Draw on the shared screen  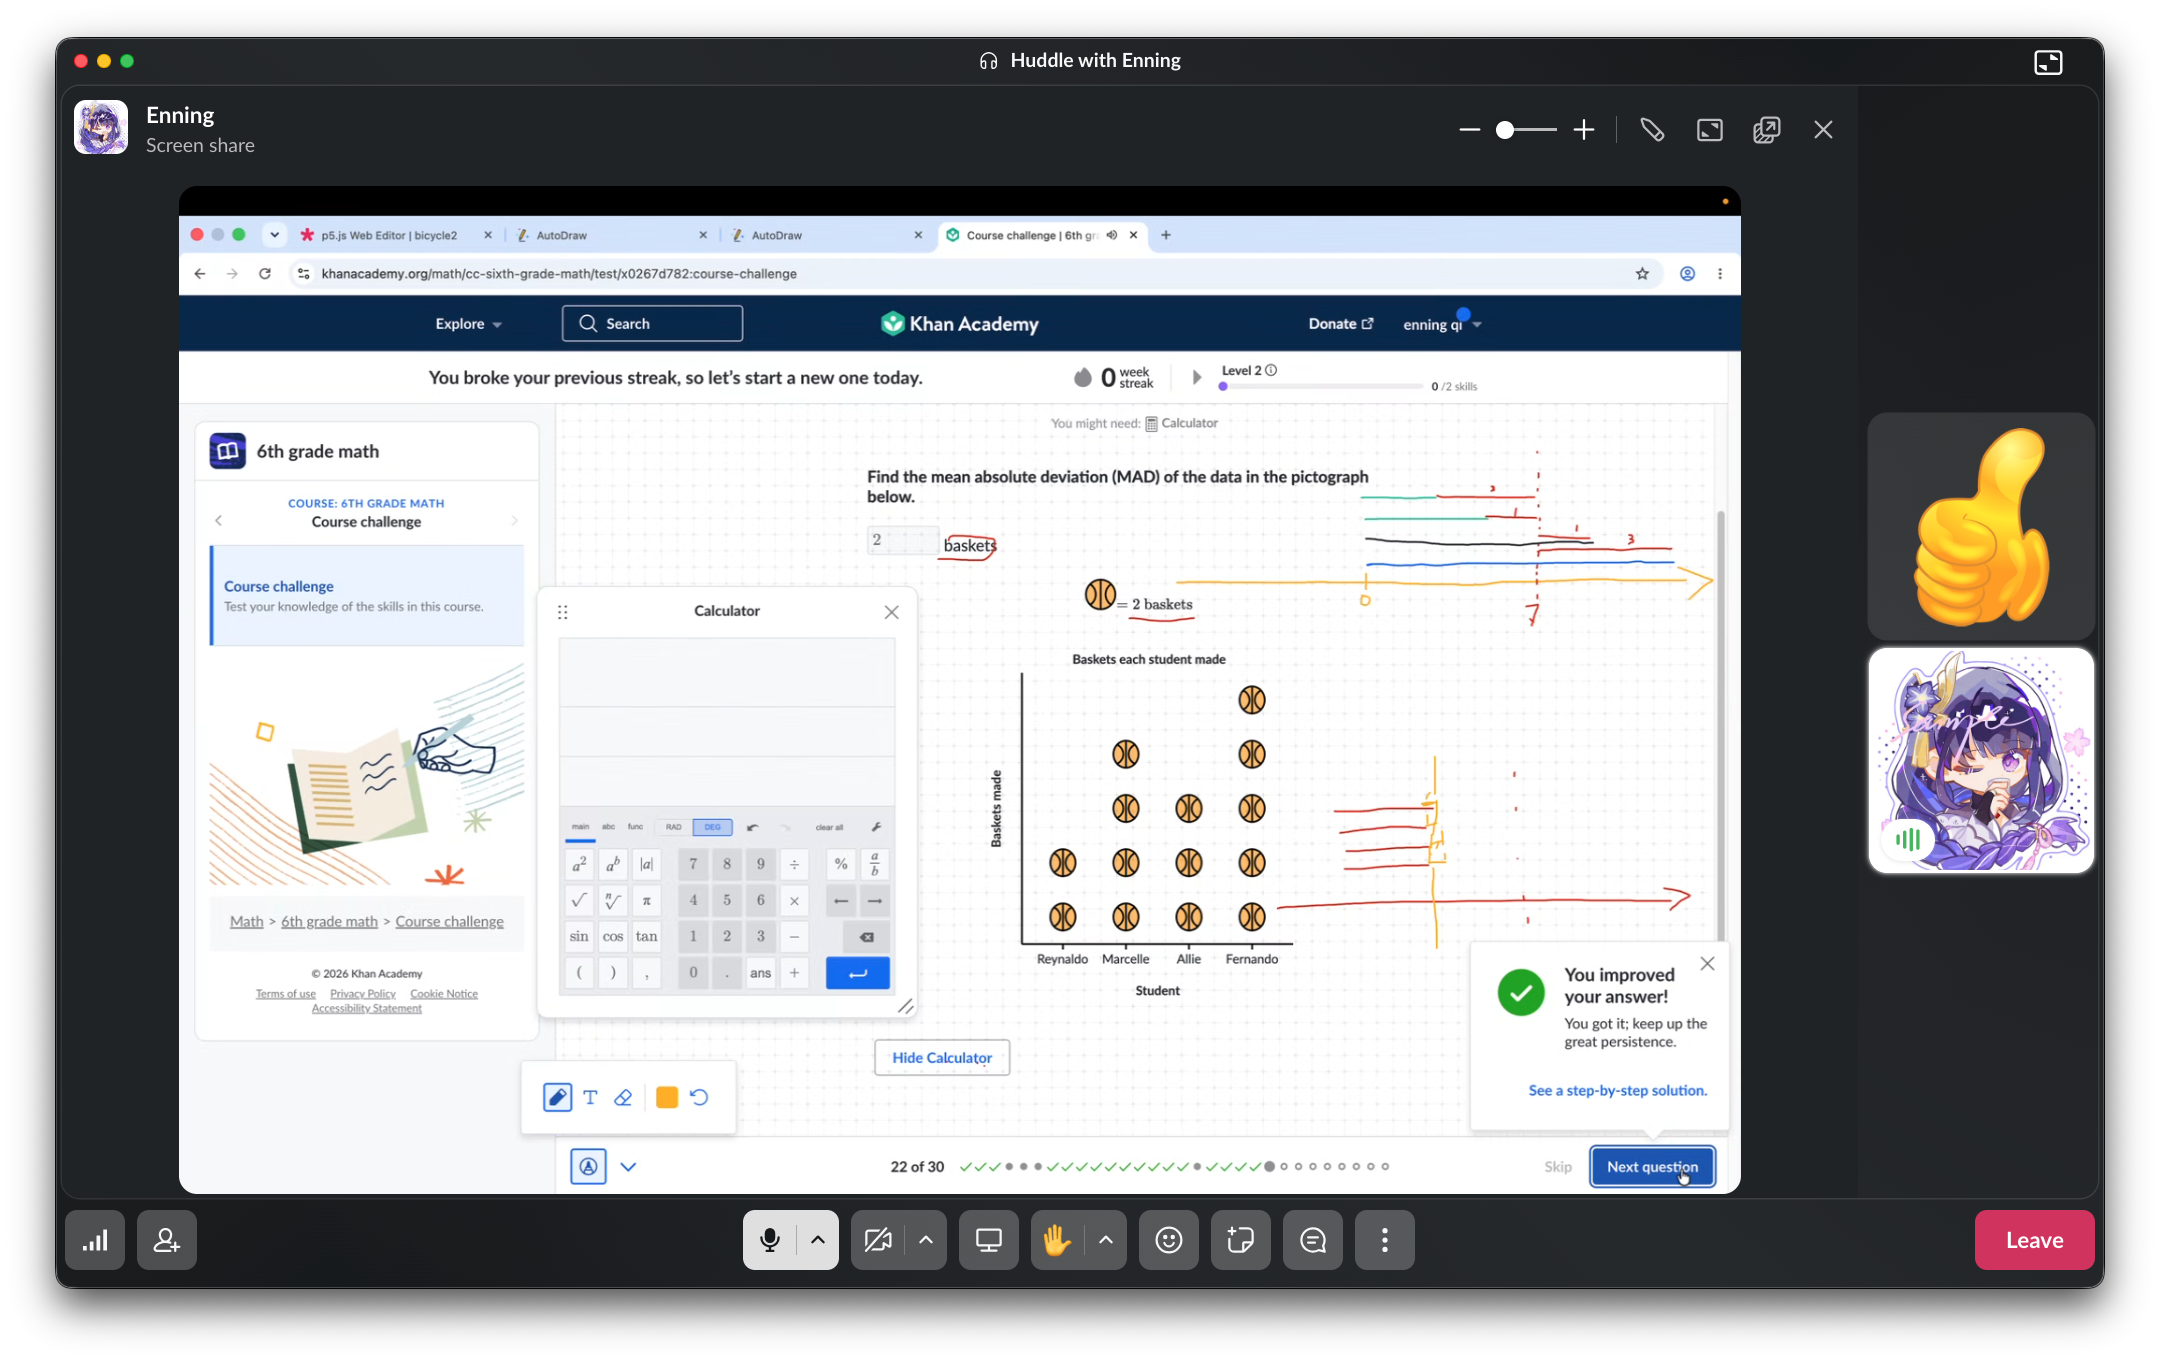click(1652, 130)
